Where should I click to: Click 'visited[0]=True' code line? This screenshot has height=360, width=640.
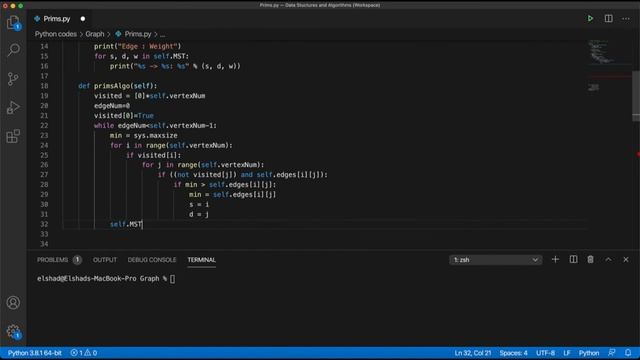pos(124,116)
